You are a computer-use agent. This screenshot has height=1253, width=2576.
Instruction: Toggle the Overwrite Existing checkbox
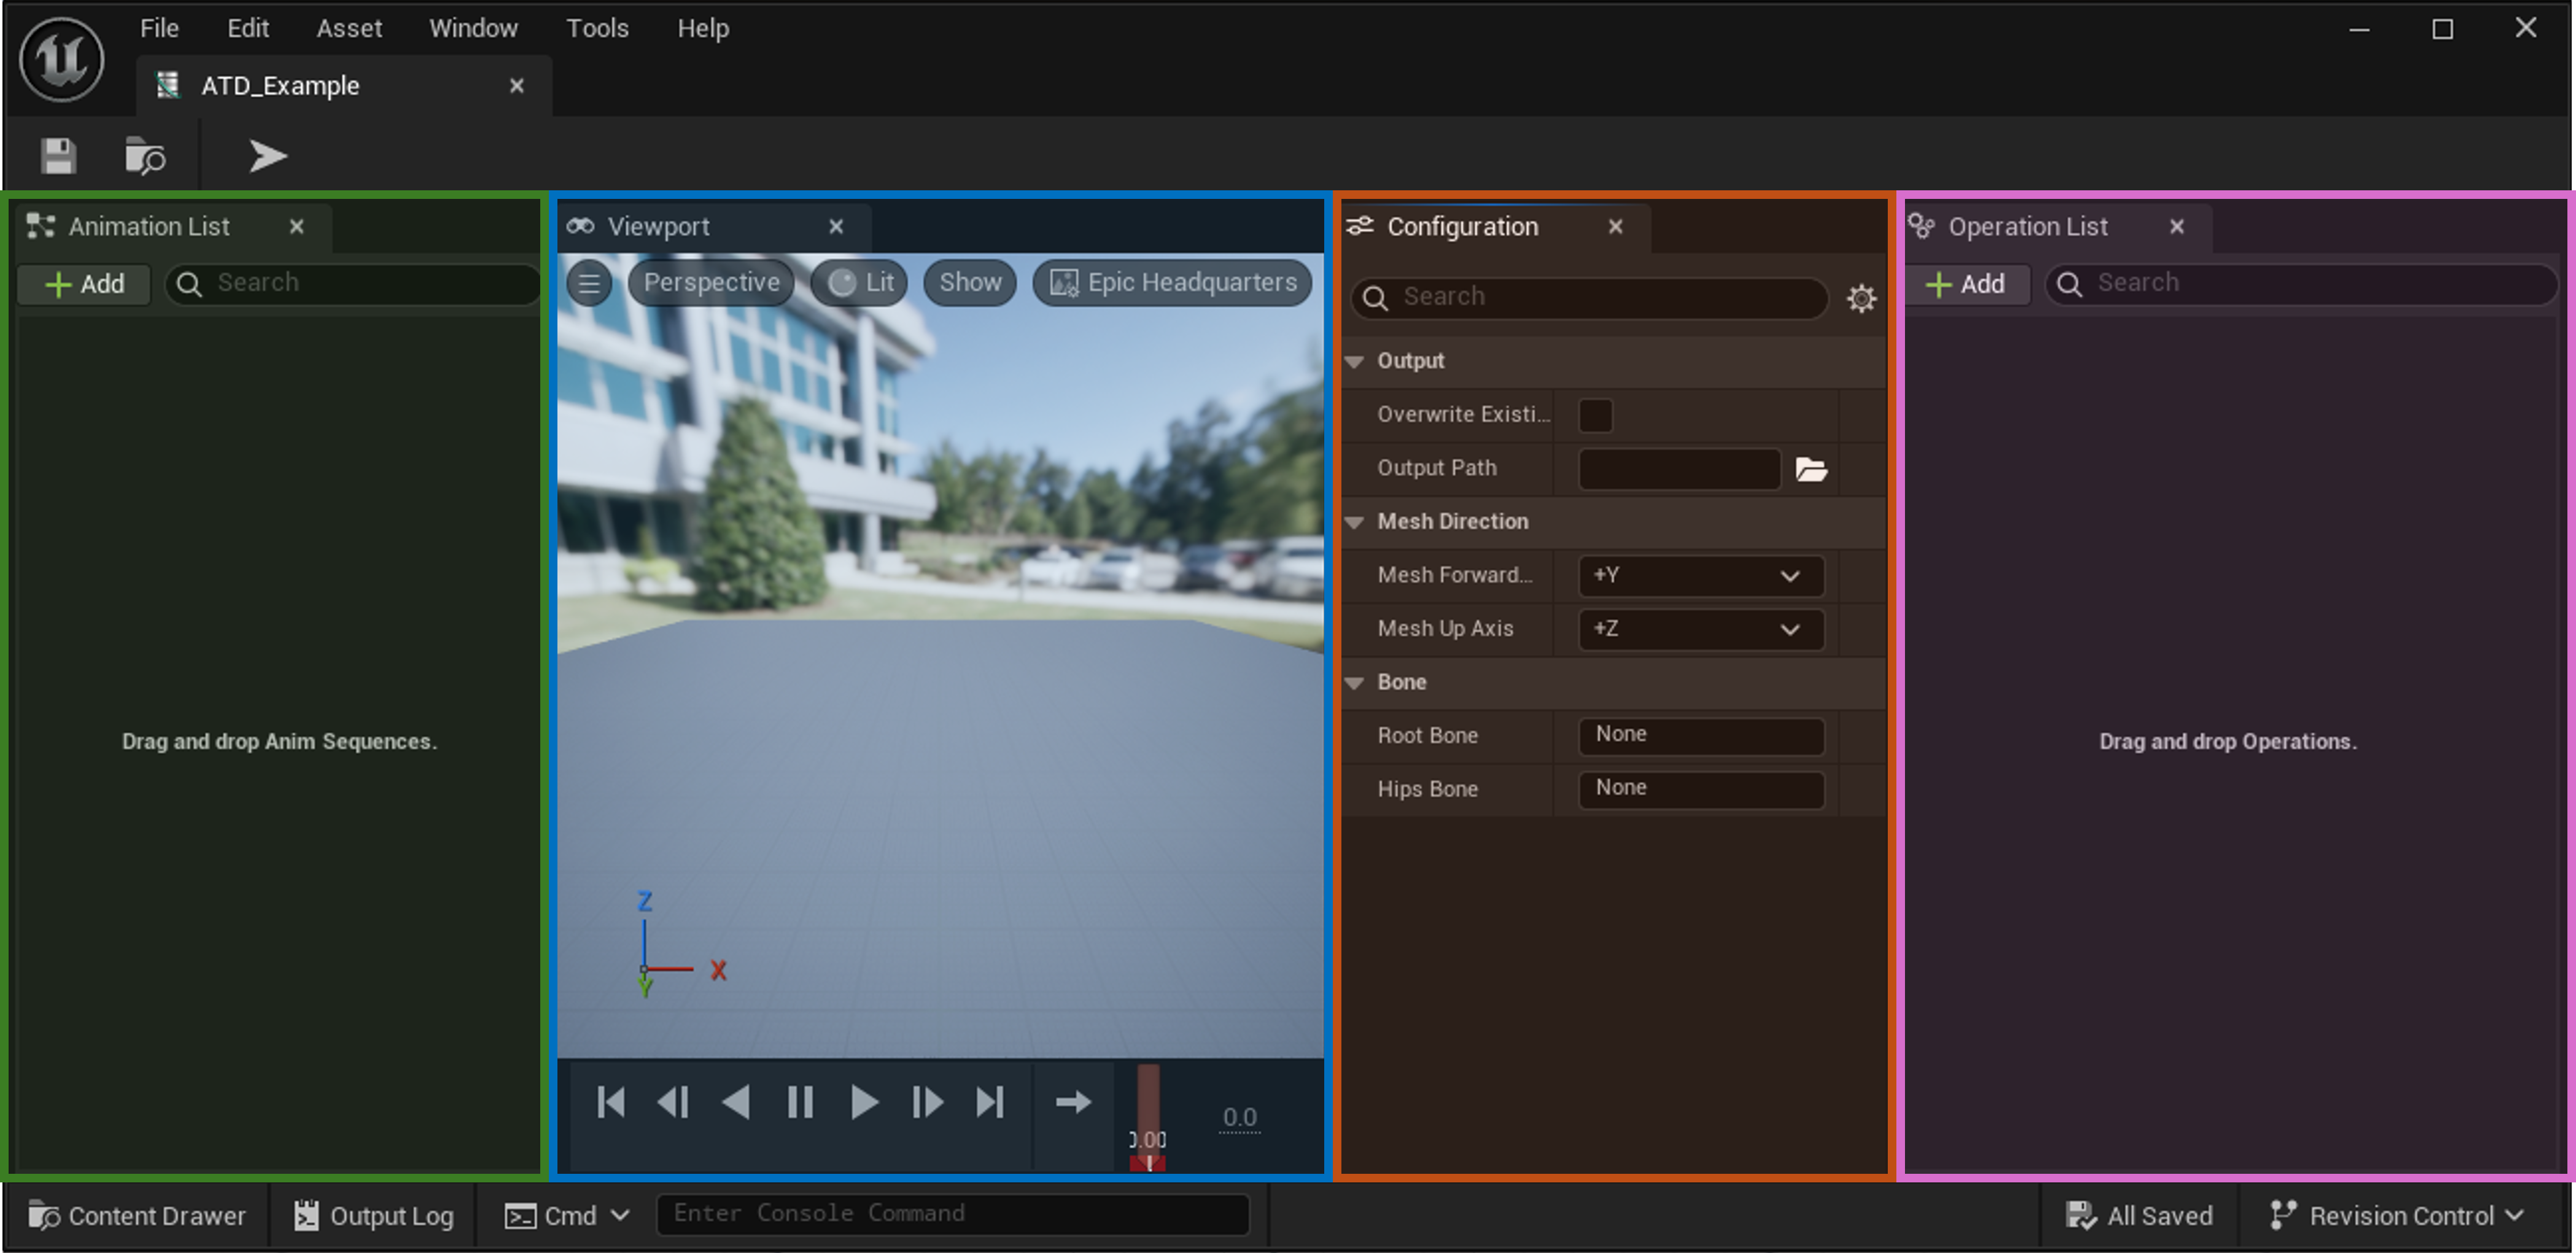1595,415
